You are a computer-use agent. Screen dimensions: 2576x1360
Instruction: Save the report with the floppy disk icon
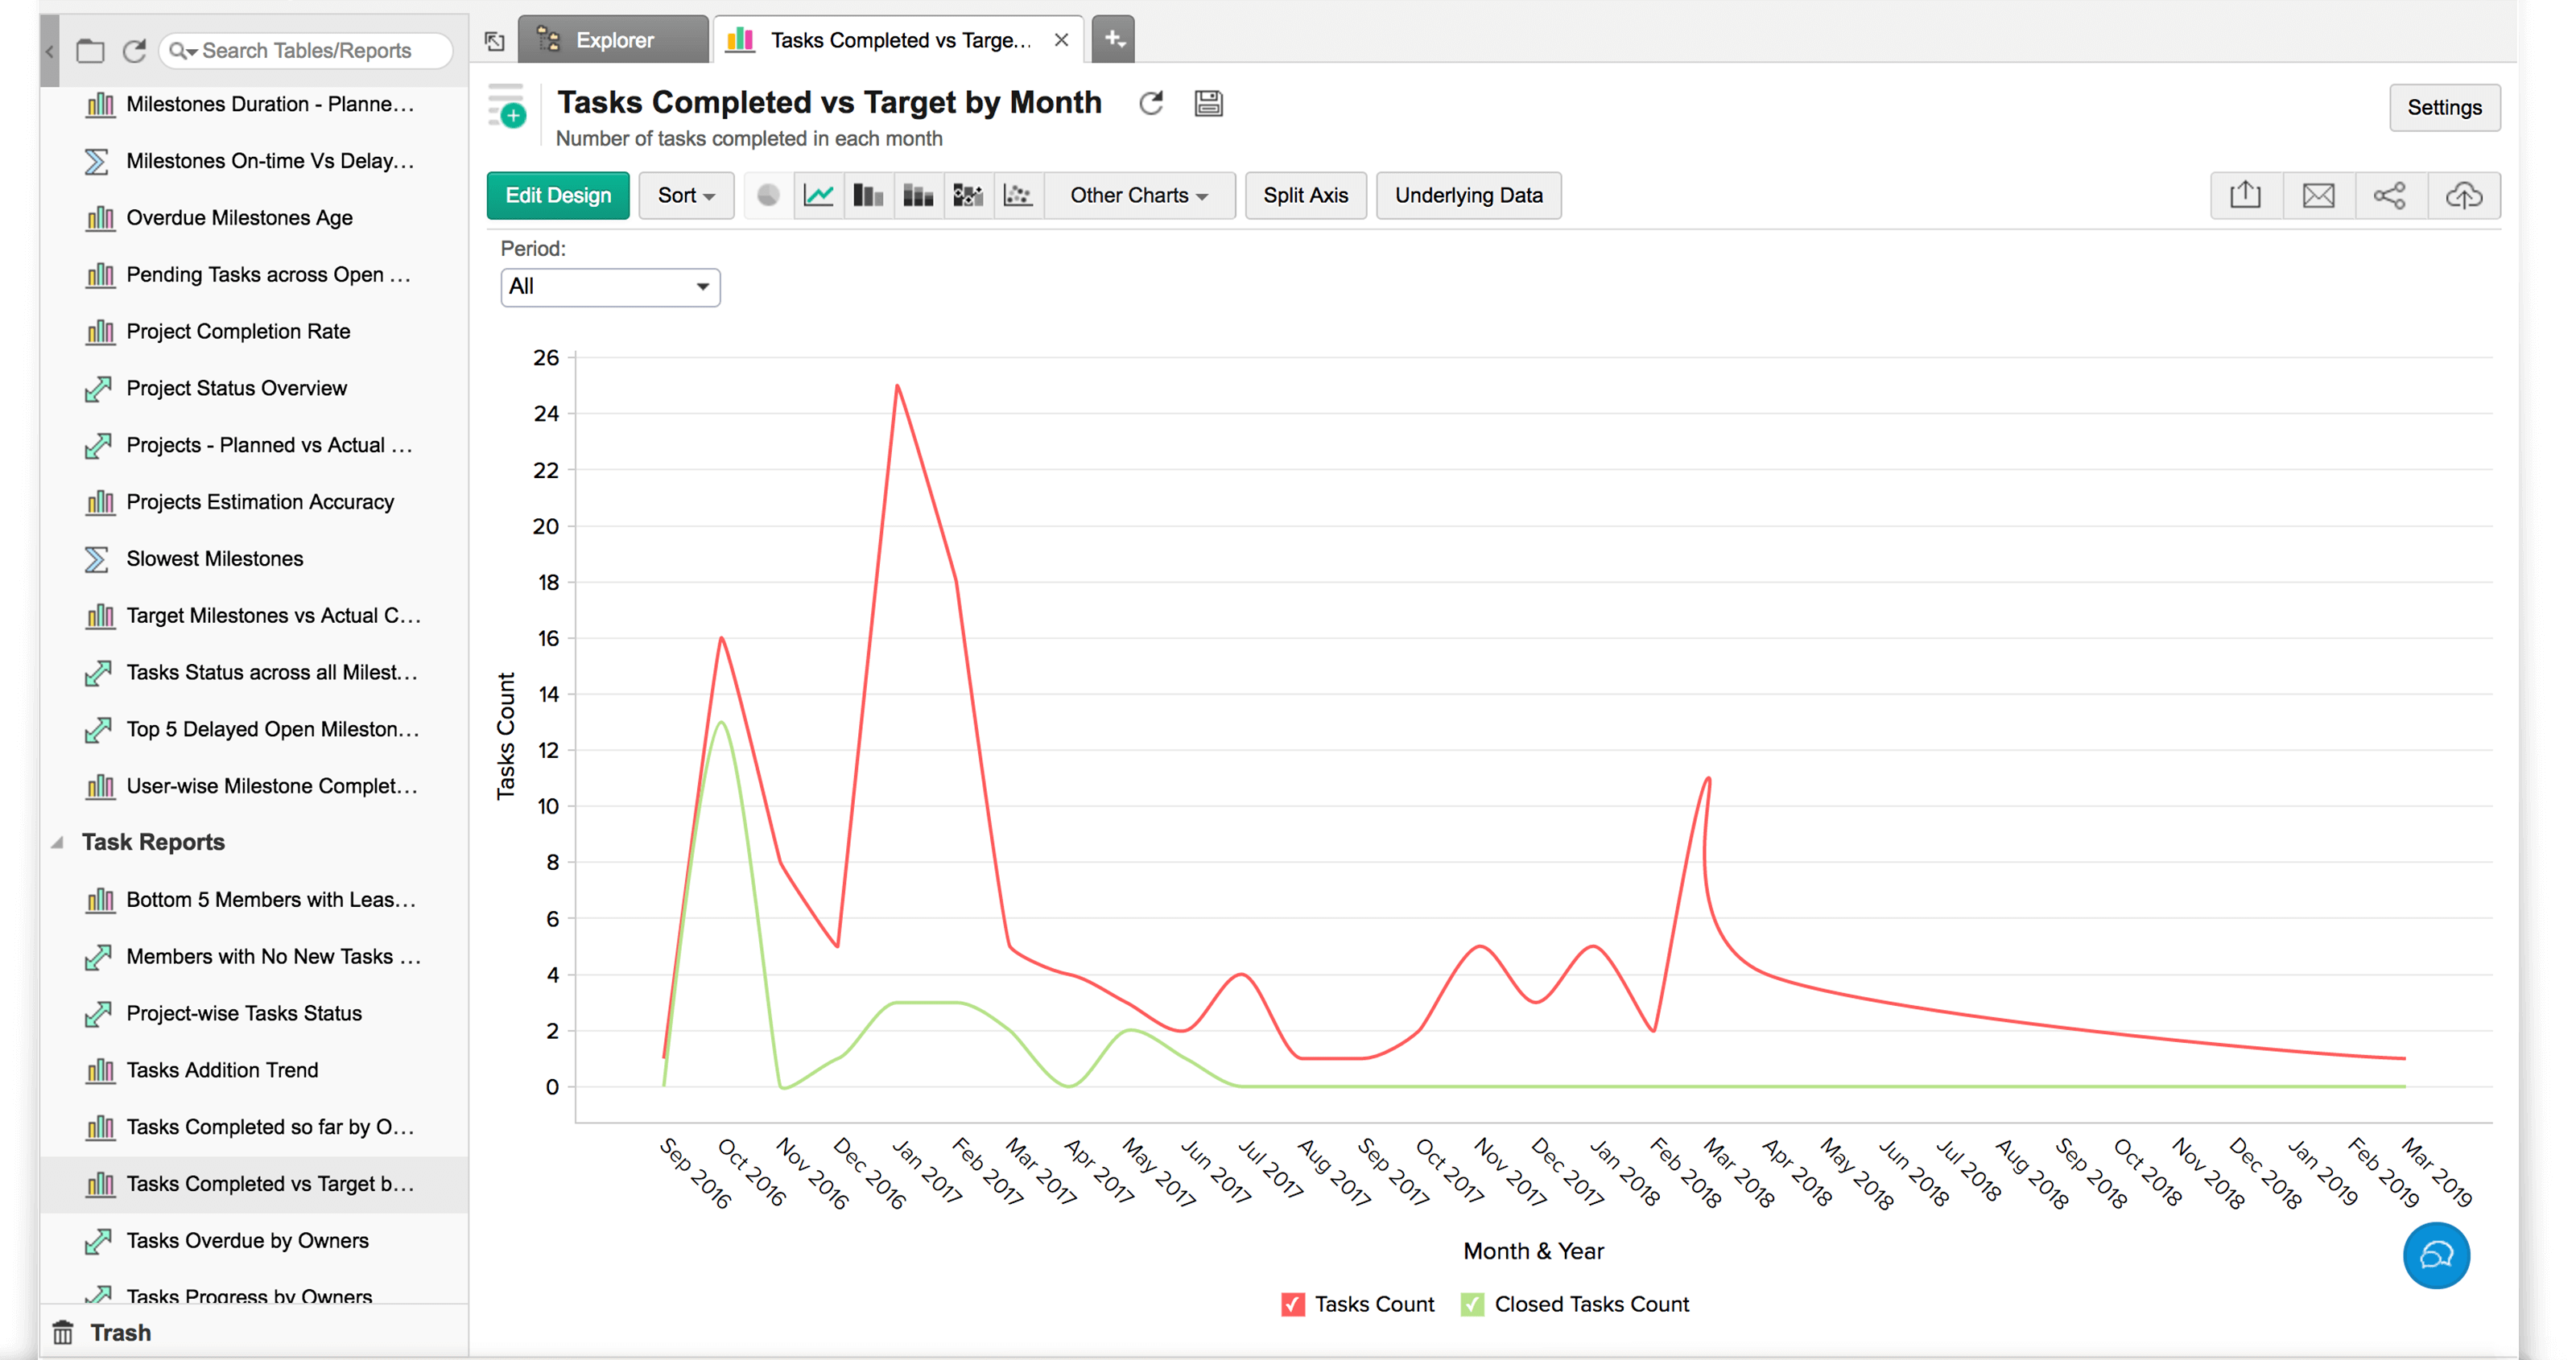[1208, 103]
